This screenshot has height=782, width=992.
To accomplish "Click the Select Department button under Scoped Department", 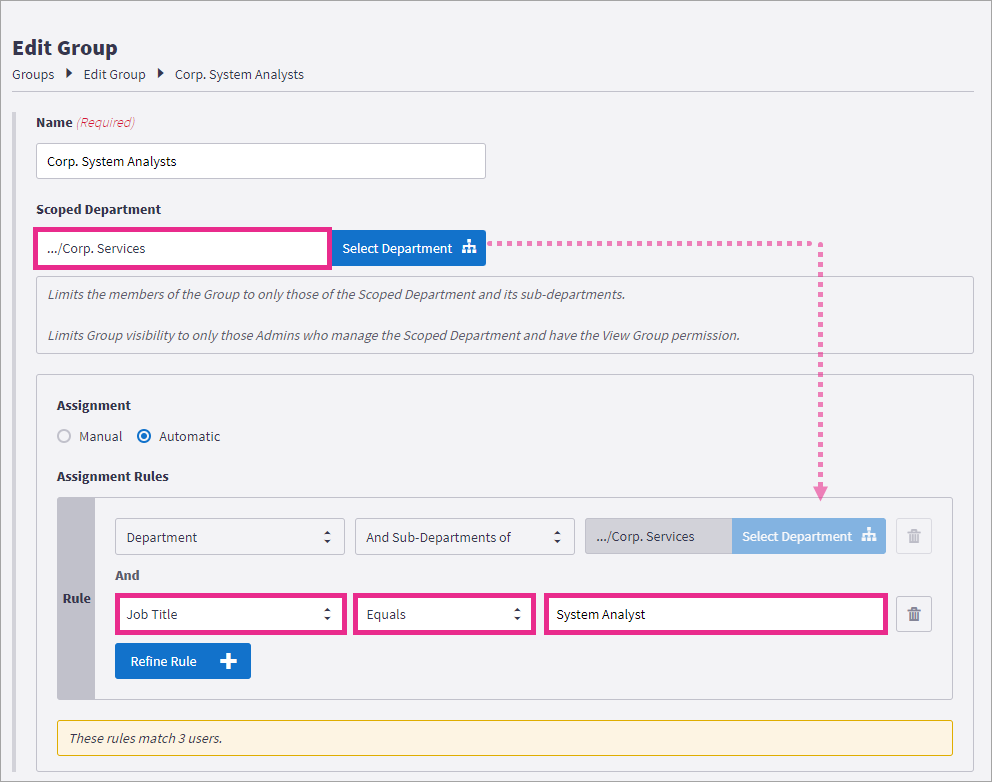I will tap(409, 248).
